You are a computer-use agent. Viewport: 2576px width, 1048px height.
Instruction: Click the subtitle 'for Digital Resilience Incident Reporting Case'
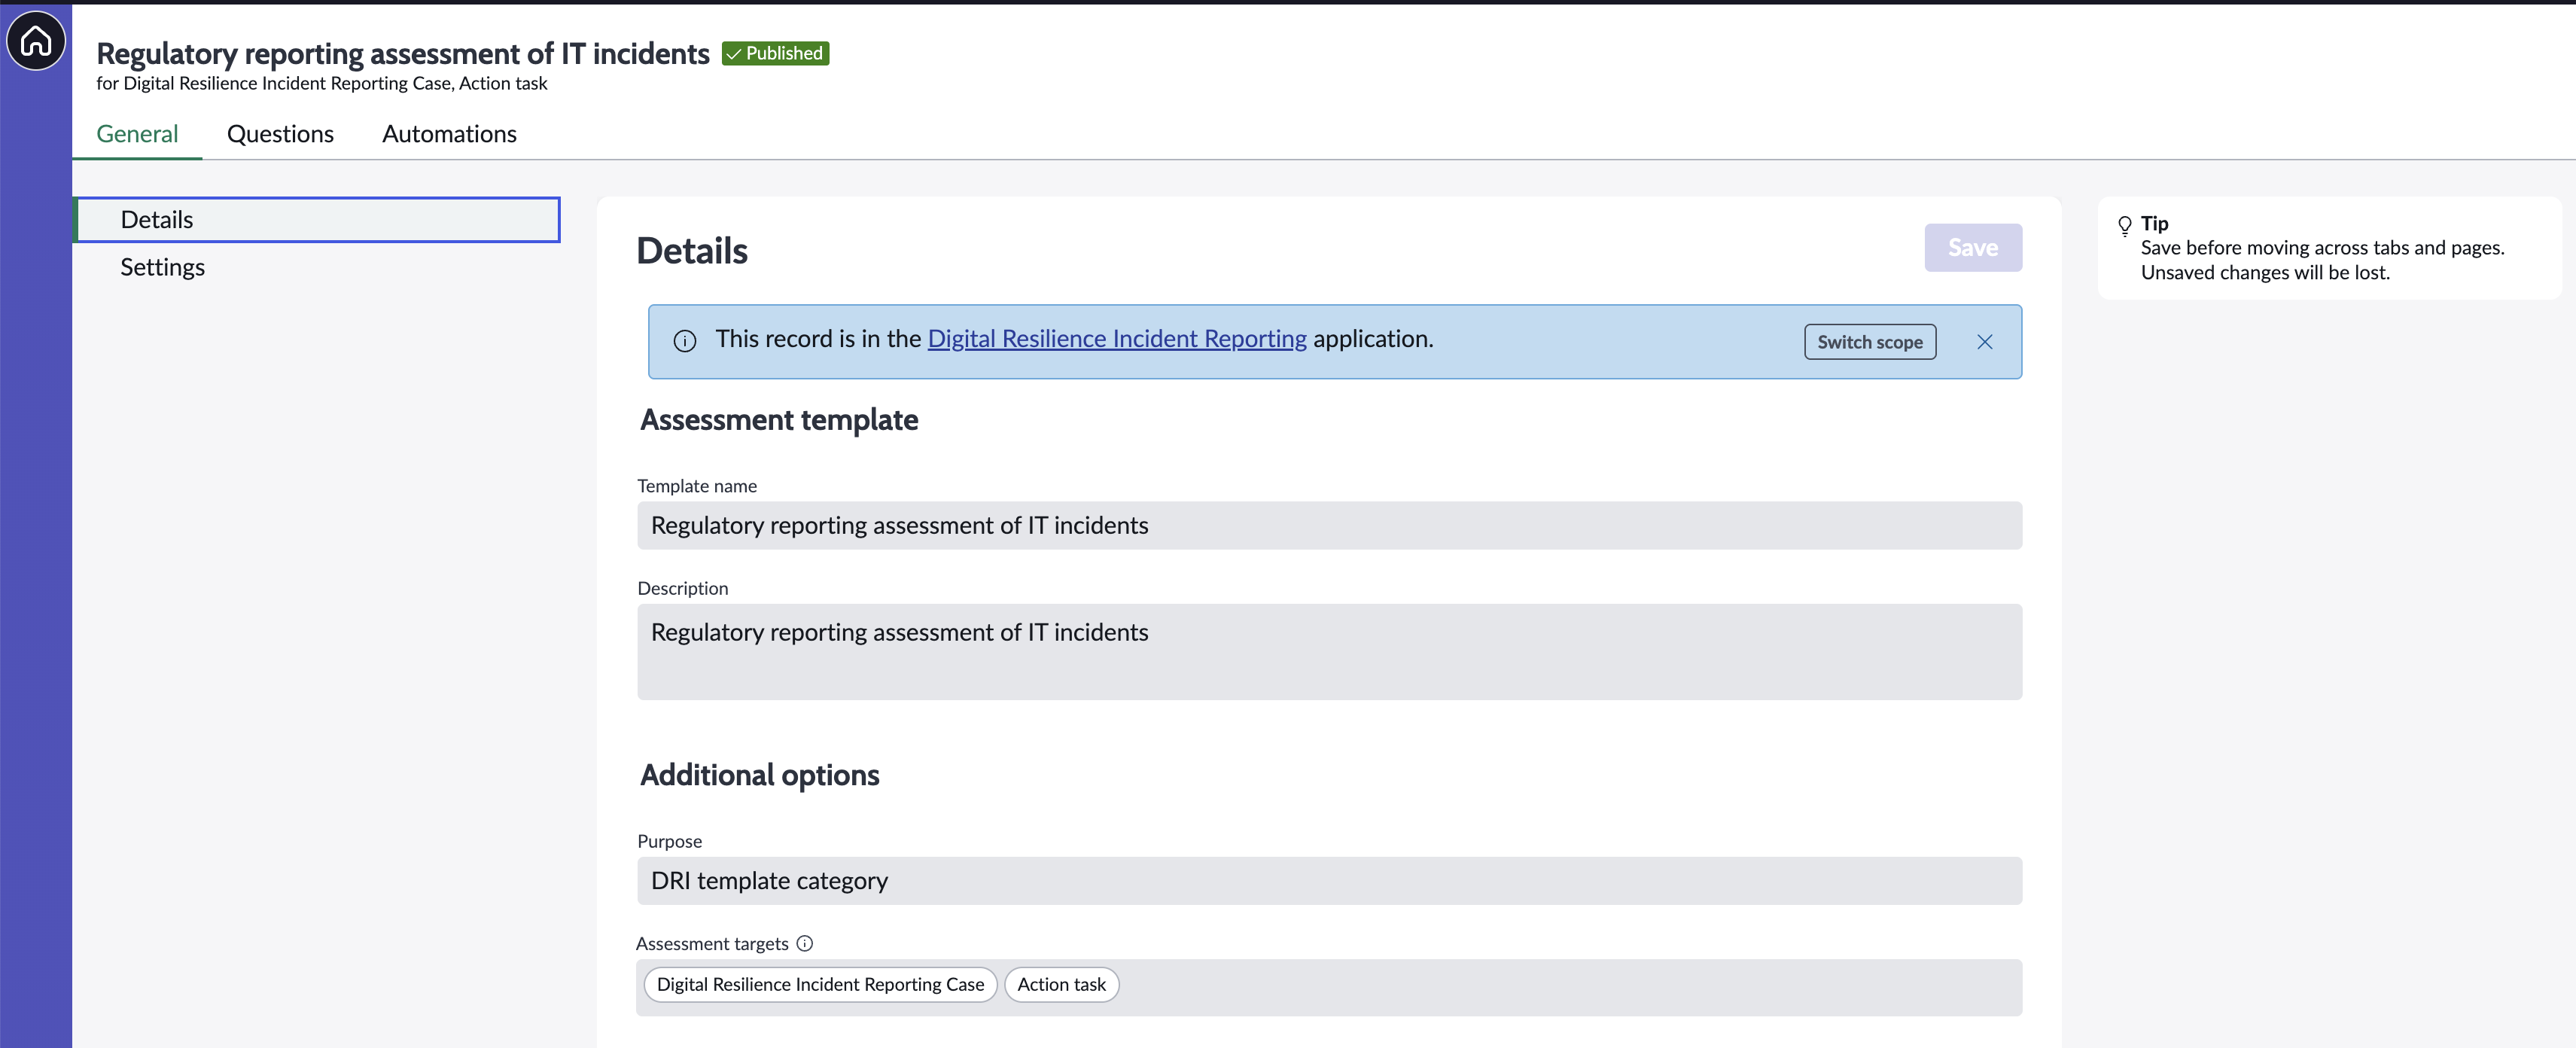point(321,84)
